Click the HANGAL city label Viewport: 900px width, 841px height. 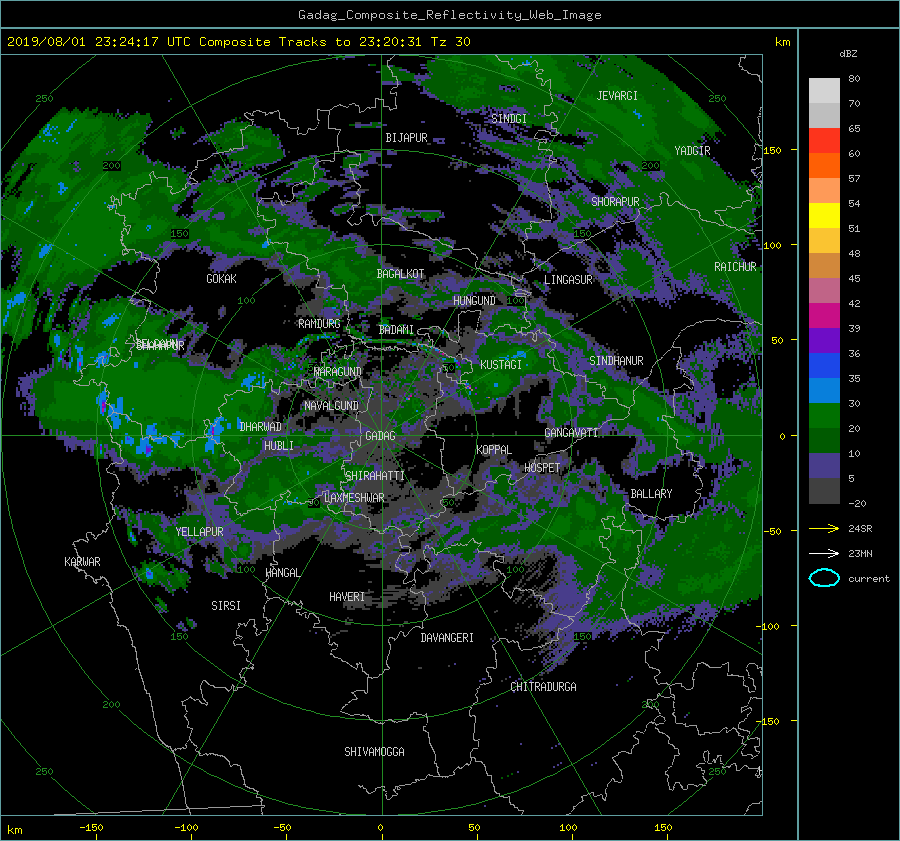tap(282, 573)
